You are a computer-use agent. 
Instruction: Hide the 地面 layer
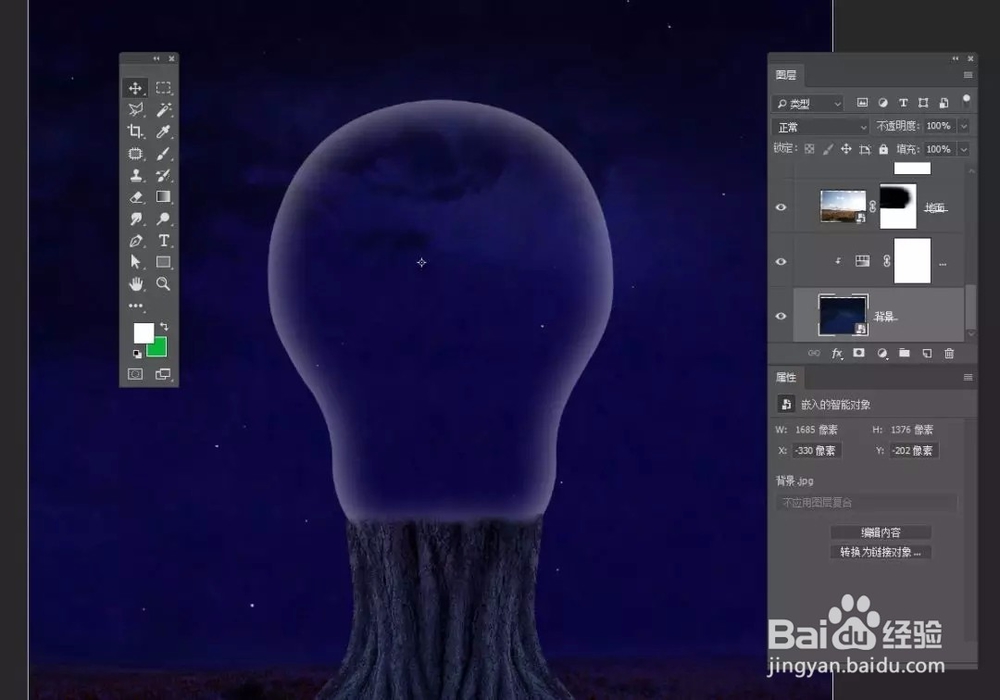point(781,208)
